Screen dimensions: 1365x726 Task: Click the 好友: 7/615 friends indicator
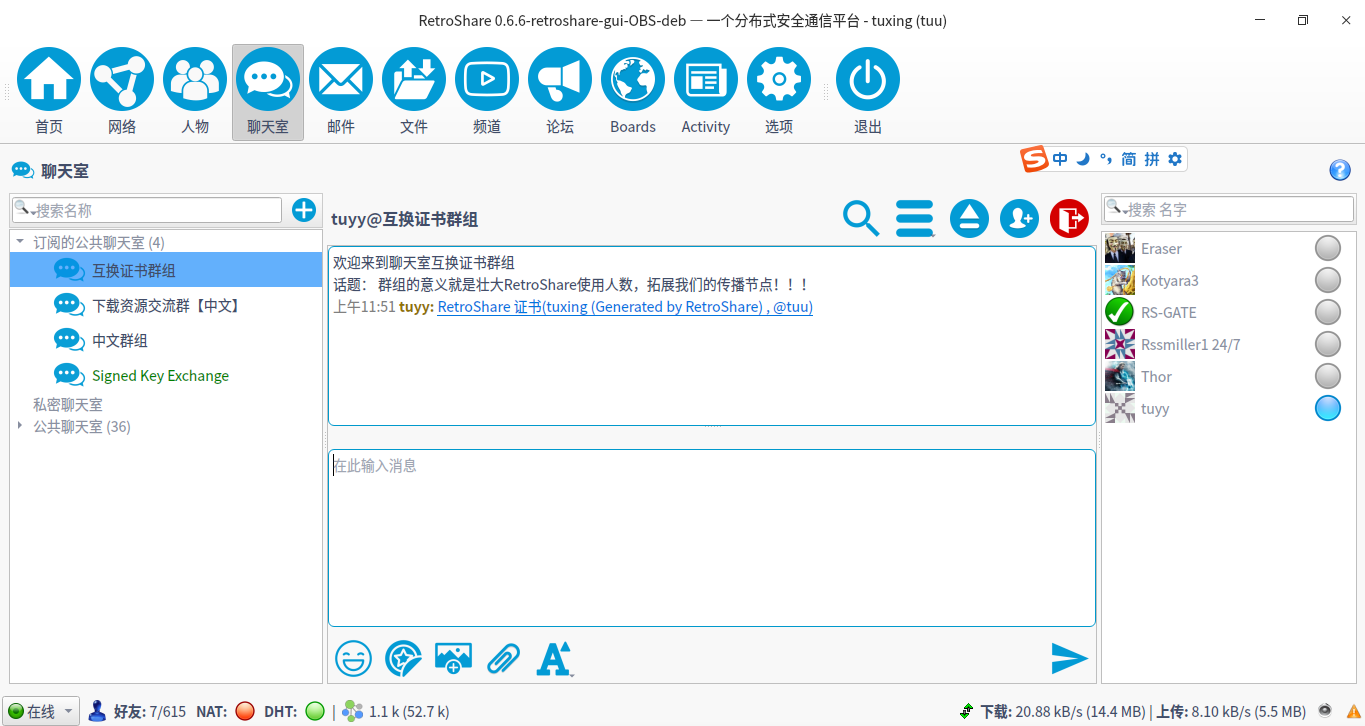[149, 712]
